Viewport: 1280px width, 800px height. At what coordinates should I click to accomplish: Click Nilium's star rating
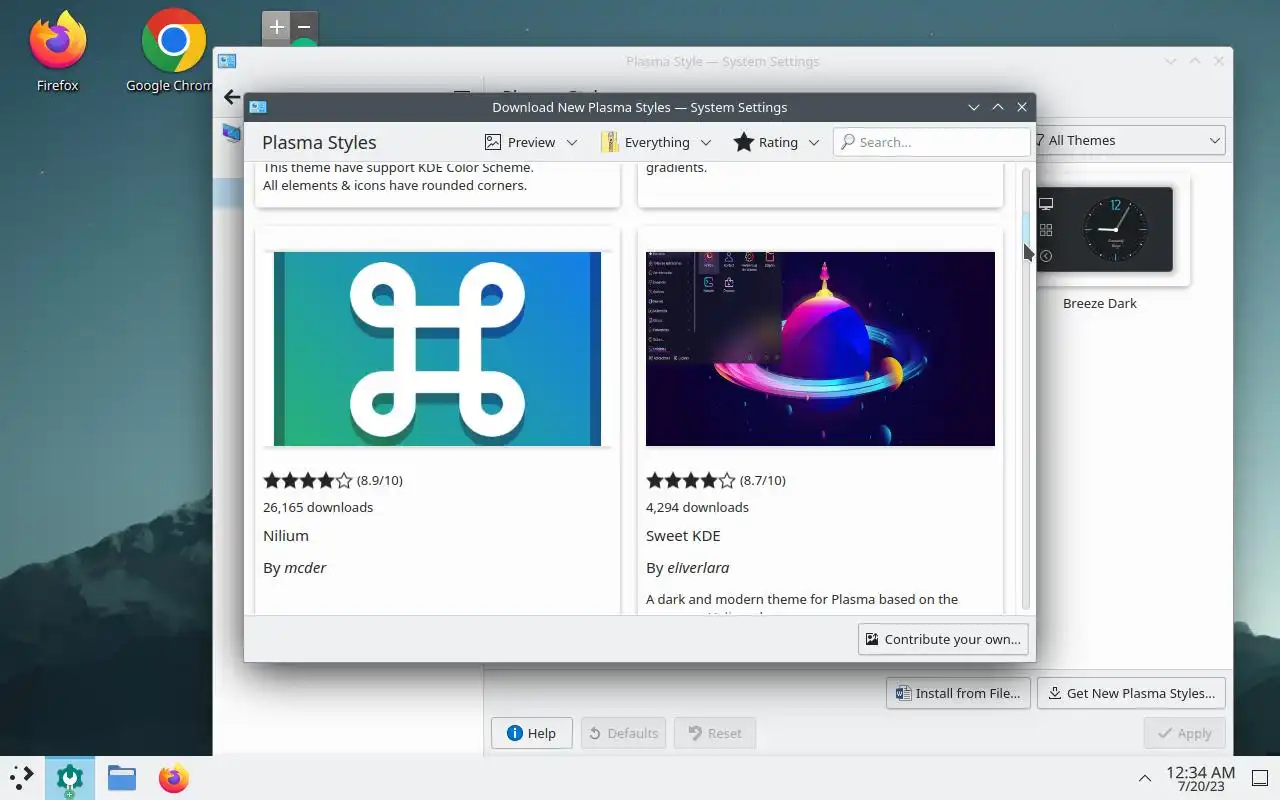307,480
